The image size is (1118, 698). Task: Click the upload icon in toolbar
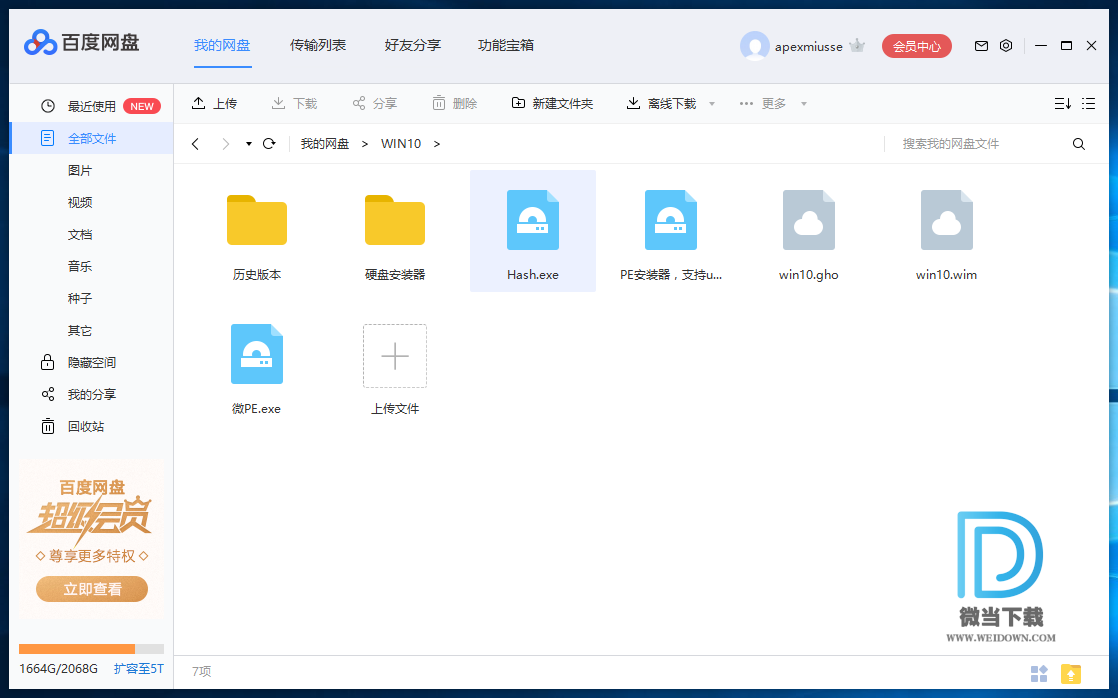coord(199,103)
